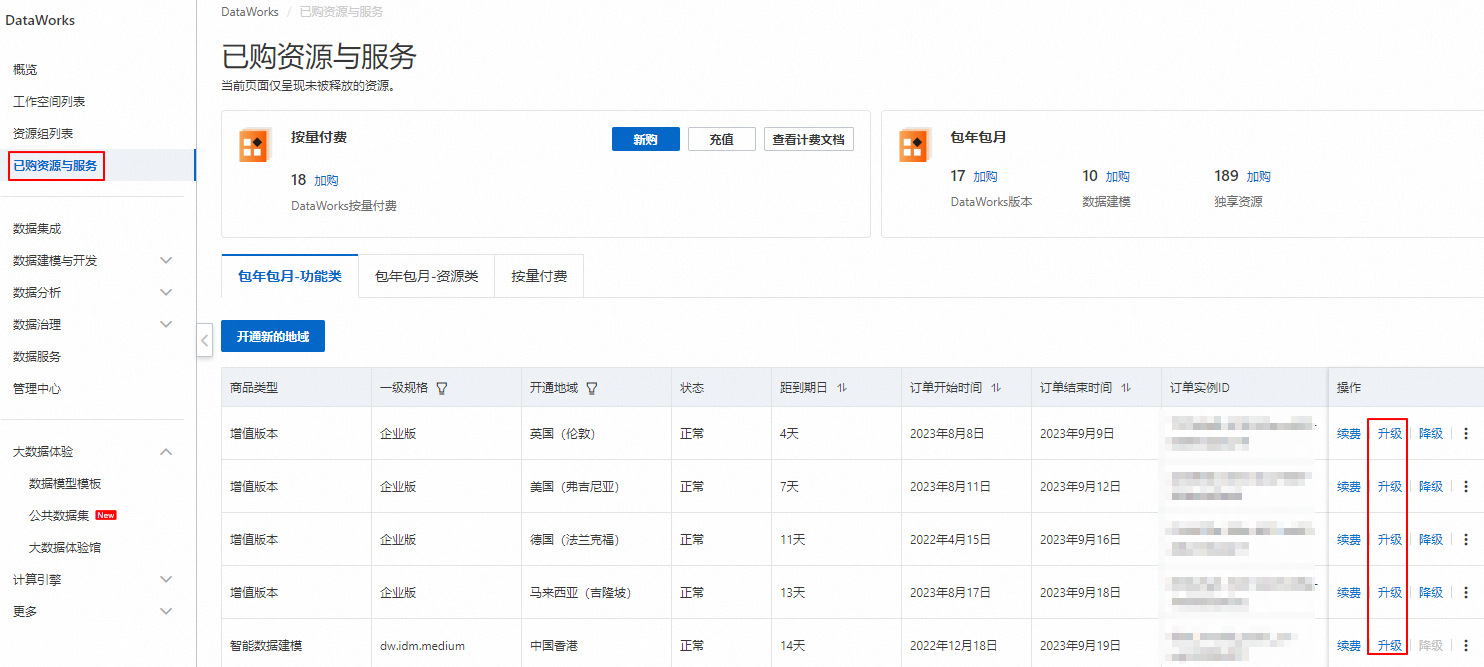
Task: Sort by 订单开始时间 column arrows
Action: tap(996, 387)
